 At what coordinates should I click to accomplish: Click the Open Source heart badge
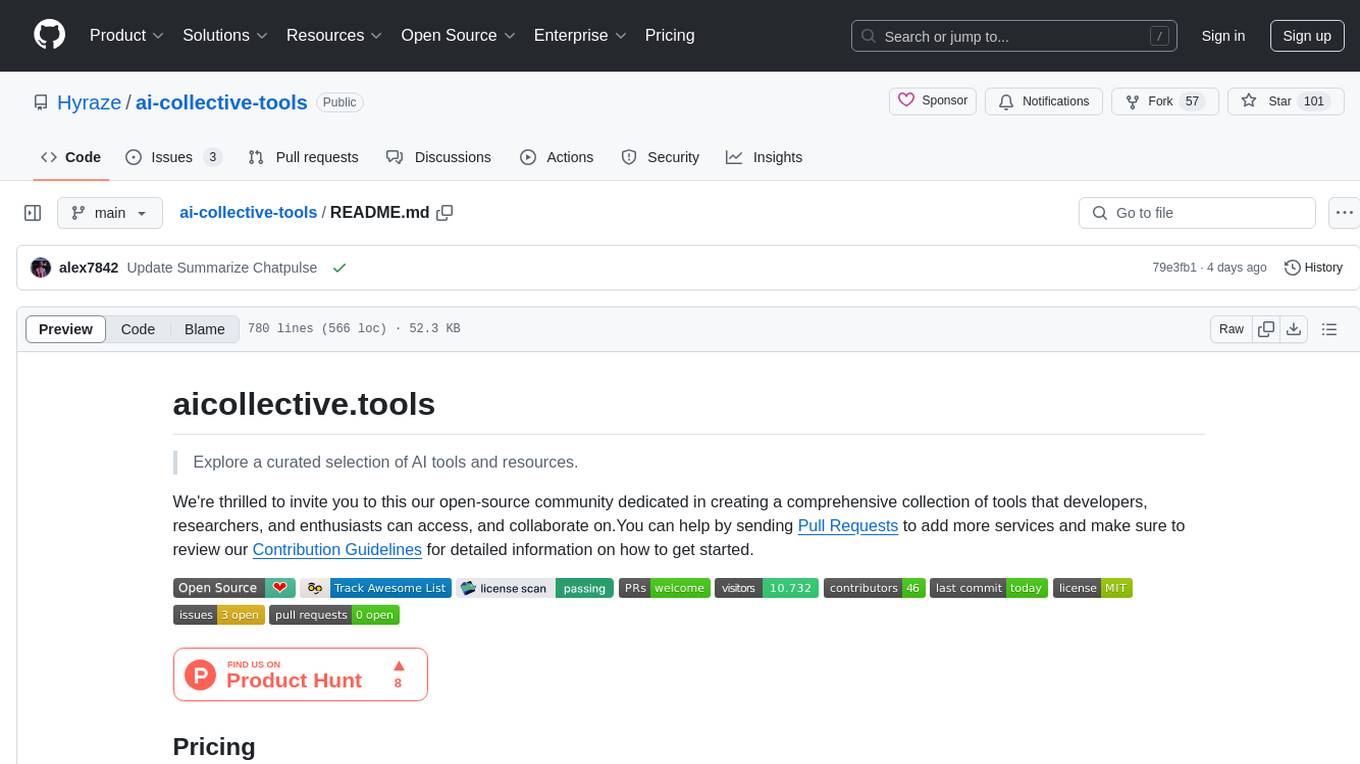pos(234,588)
